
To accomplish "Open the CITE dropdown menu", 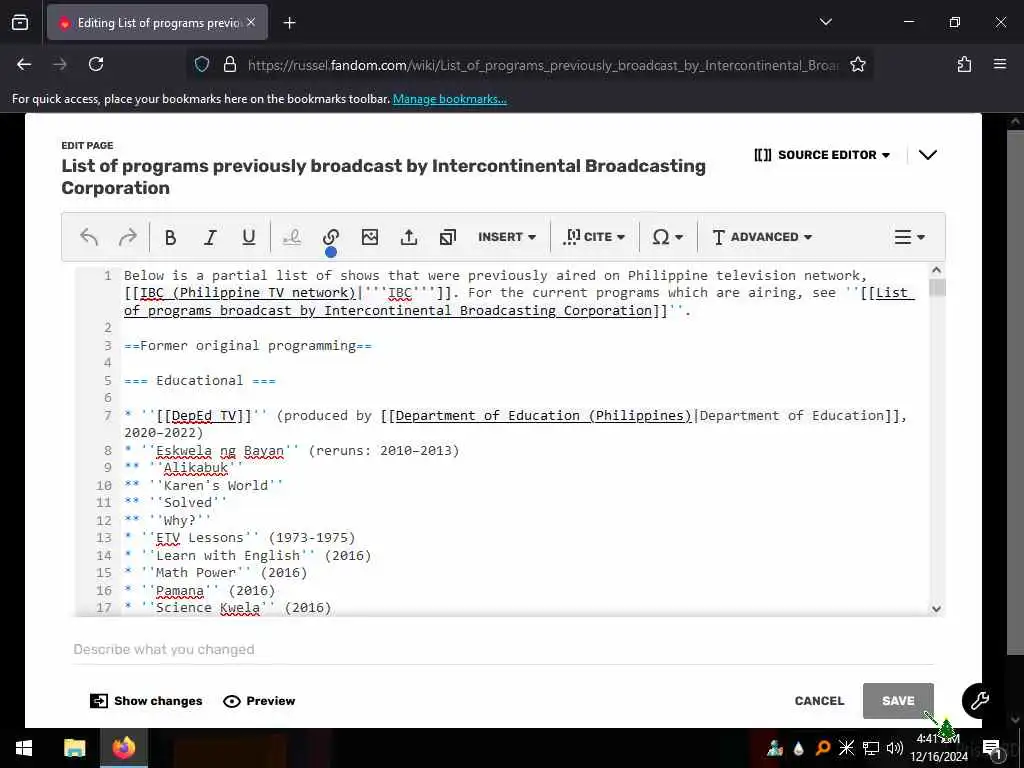I will pyautogui.click(x=594, y=237).
